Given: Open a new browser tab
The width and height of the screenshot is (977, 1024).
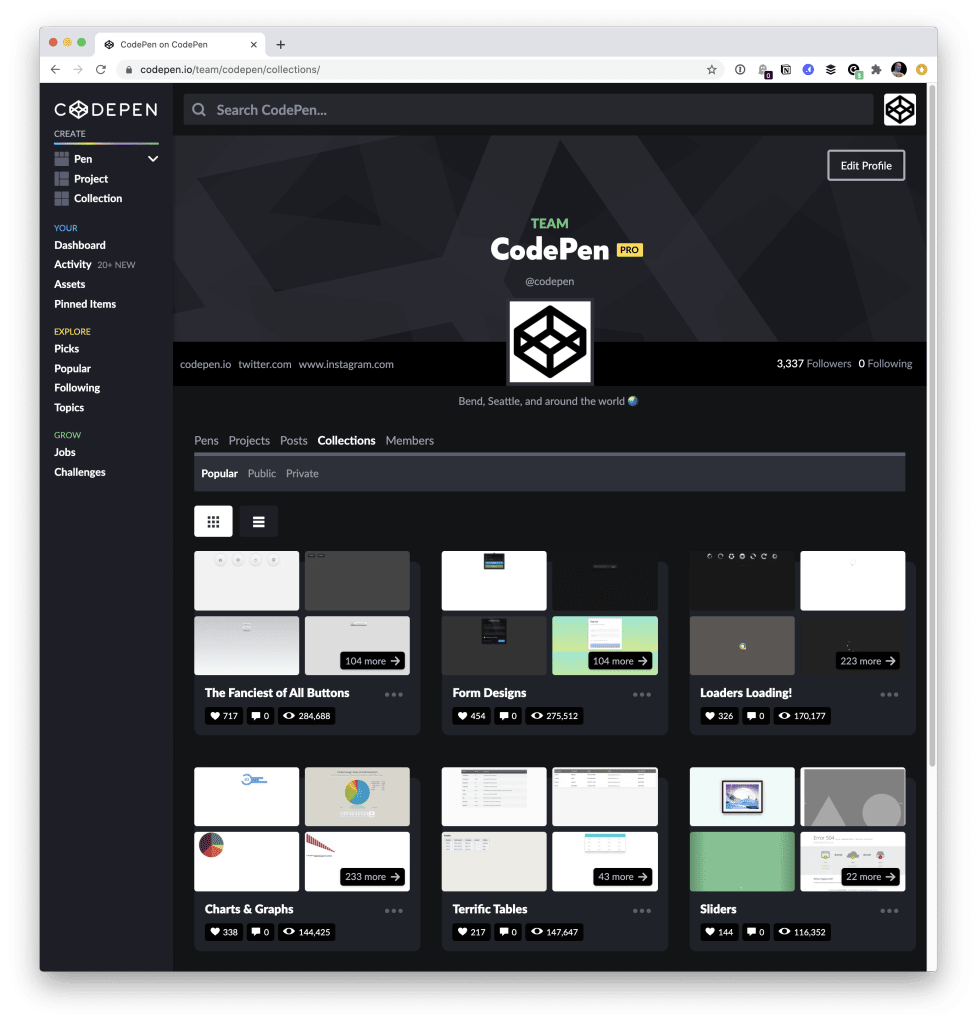Looking at the screenshot, I should (281, 44).
